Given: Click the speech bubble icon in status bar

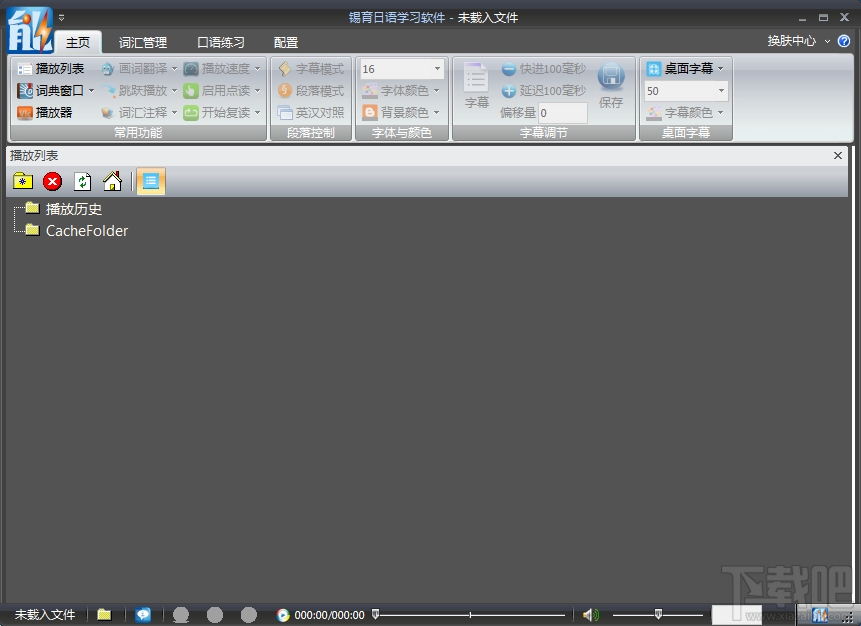Looking at the screenshot, I should coord(143,614).
